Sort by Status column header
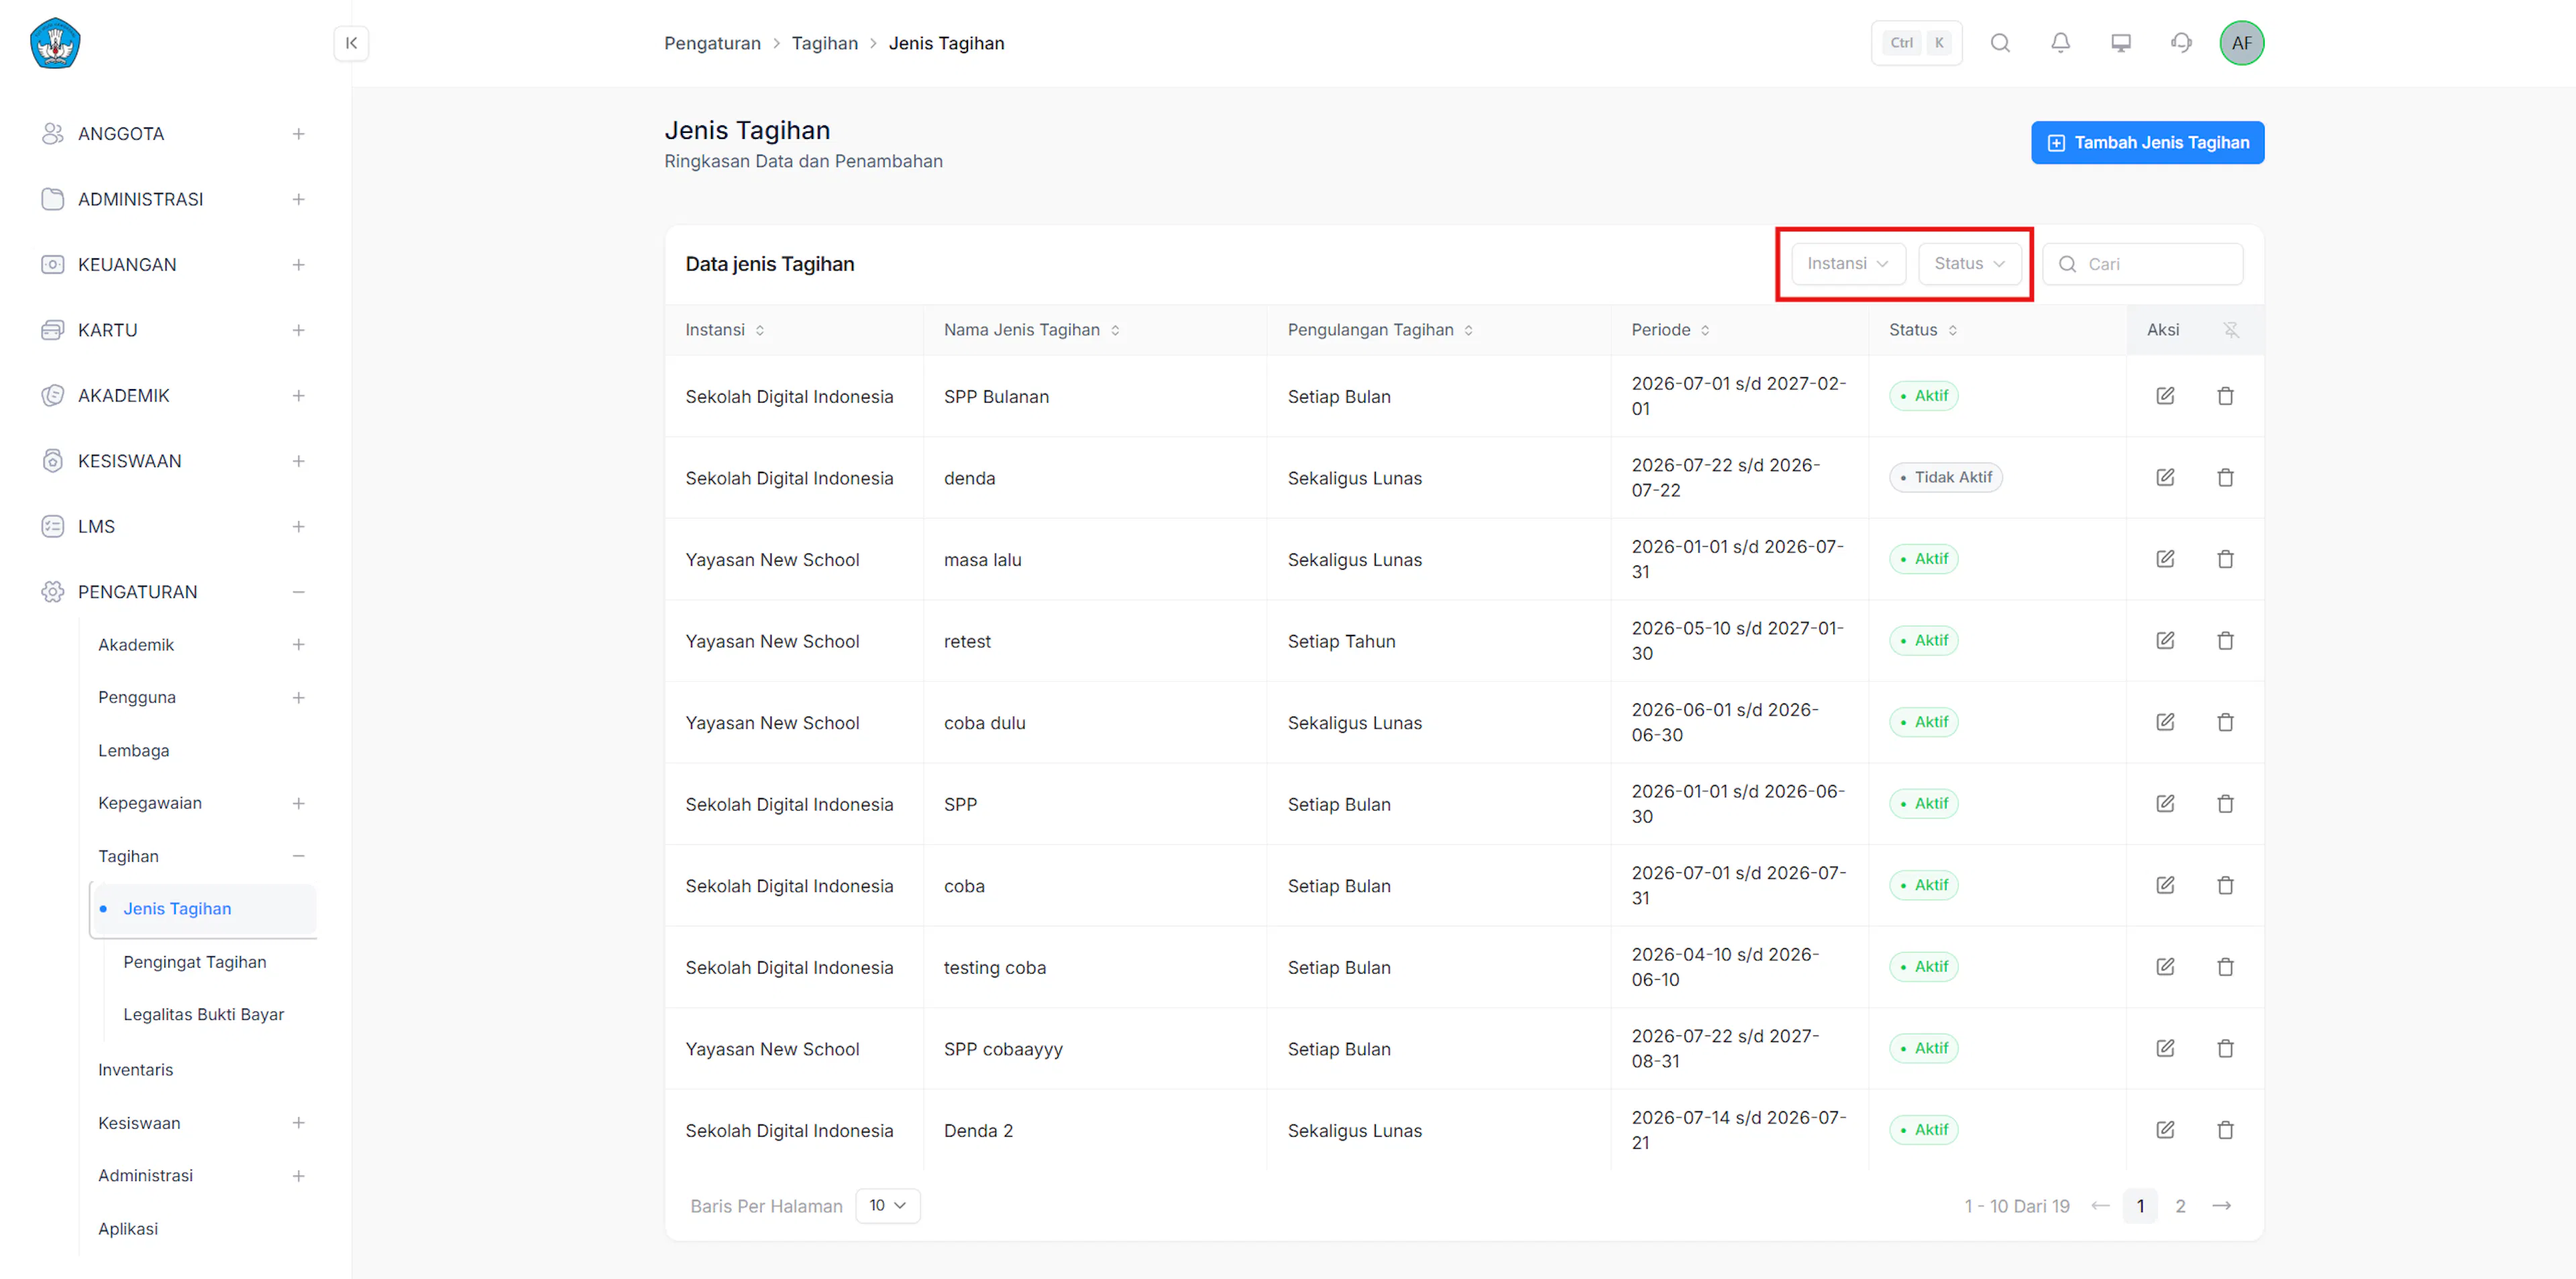 [x=1922, y=330]
